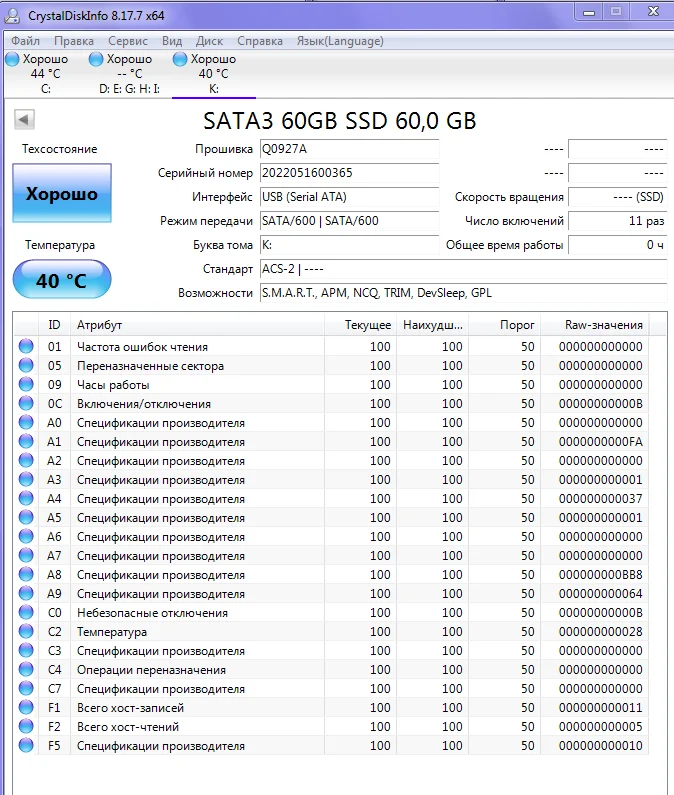Select the Всего хост-записей row
Screen dimensions: 674x795
(x=331, y=707)
